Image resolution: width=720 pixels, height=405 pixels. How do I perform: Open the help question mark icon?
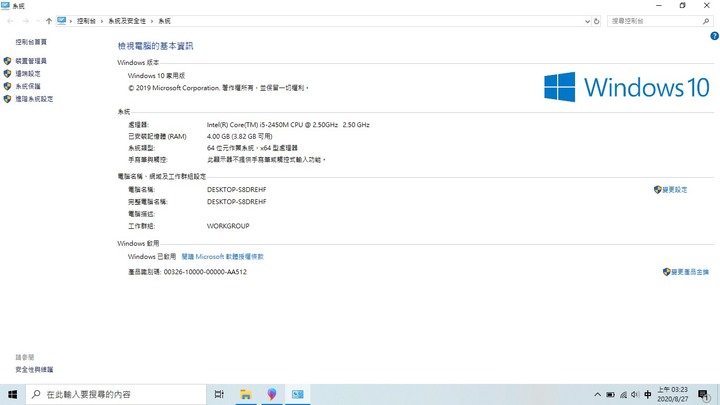[714, 36]
